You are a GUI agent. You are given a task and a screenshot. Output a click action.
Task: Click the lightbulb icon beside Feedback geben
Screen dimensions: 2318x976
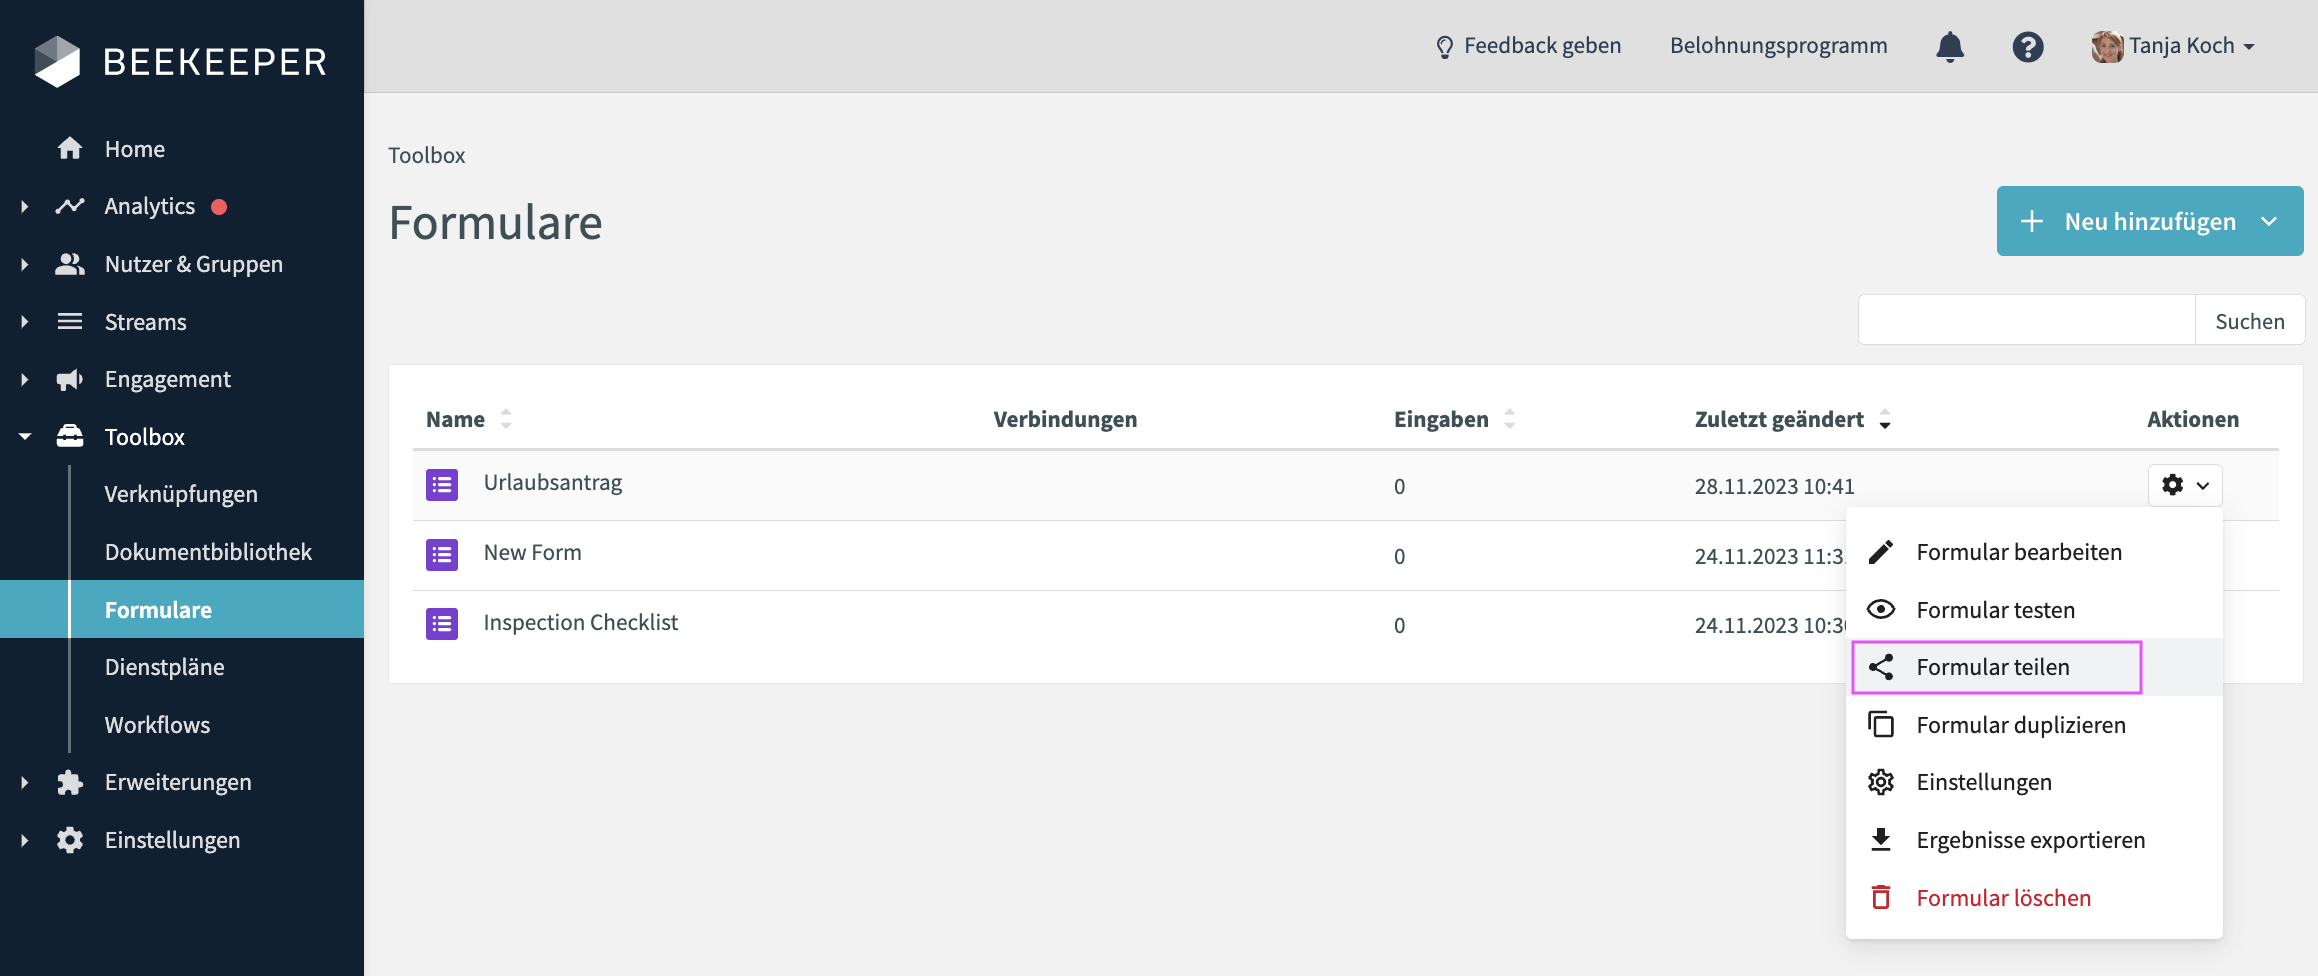(1444, 47)
